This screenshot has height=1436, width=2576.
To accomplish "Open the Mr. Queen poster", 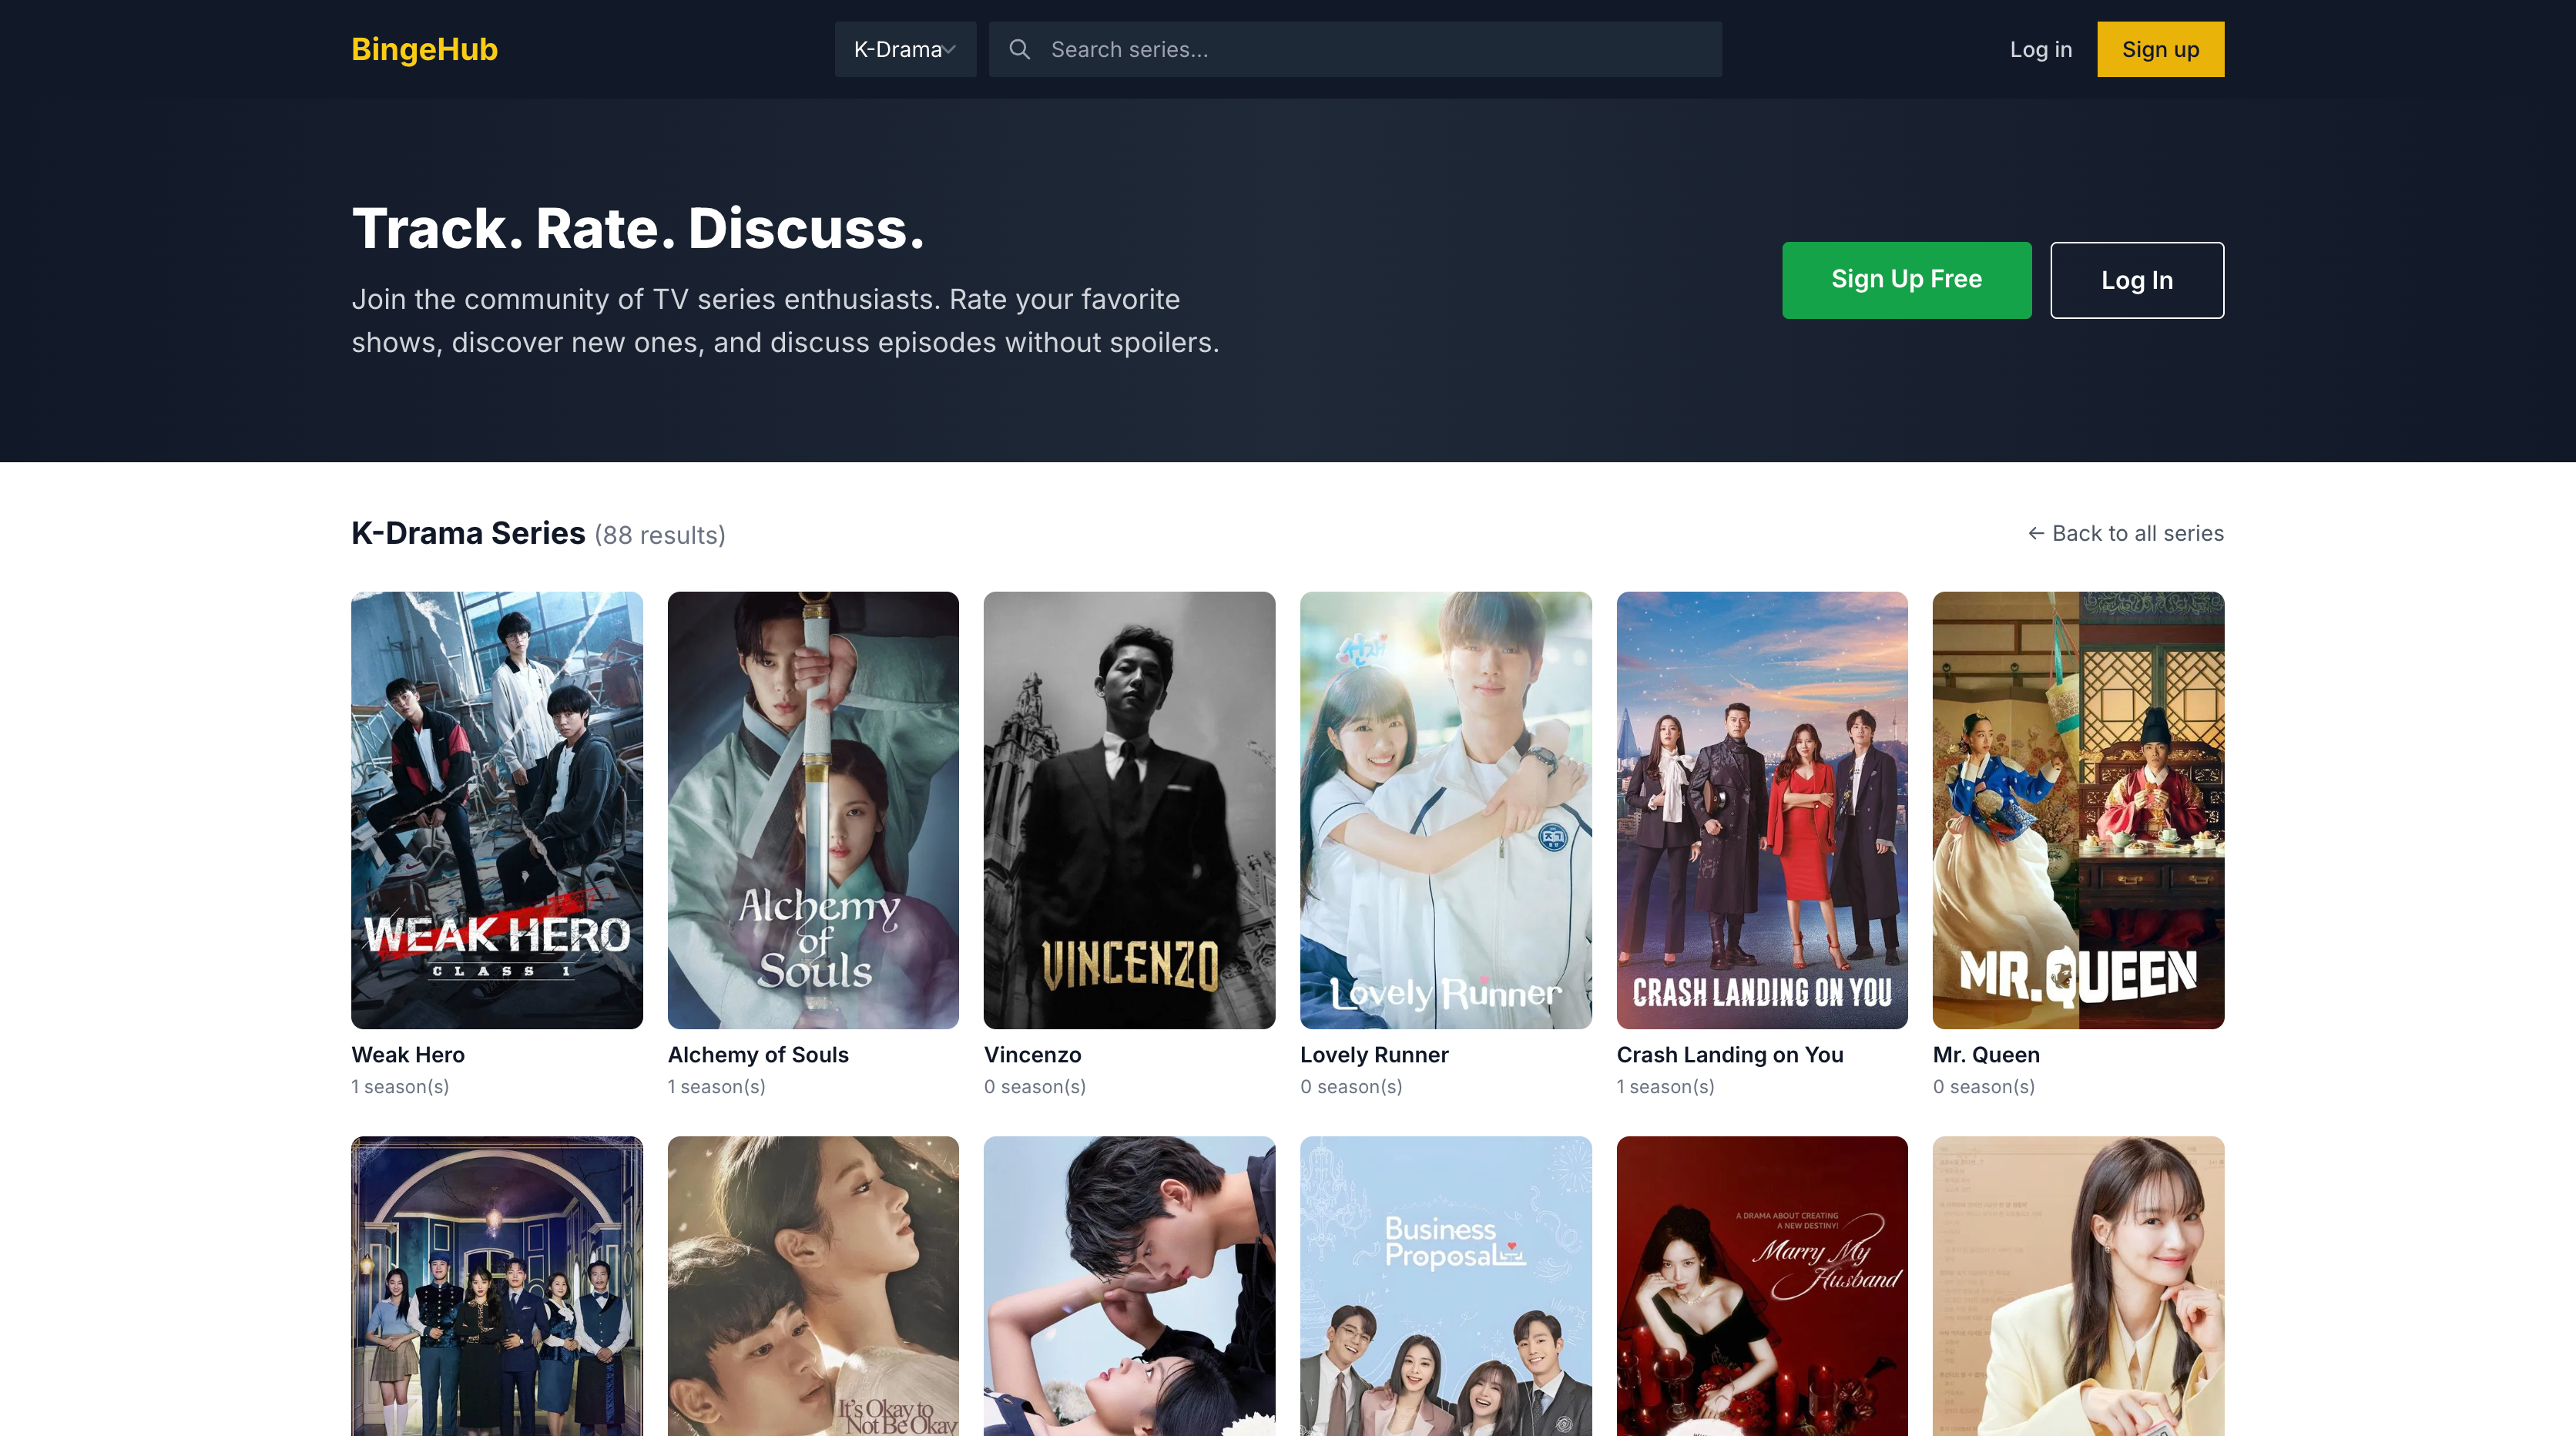I will click(2078, 810).
